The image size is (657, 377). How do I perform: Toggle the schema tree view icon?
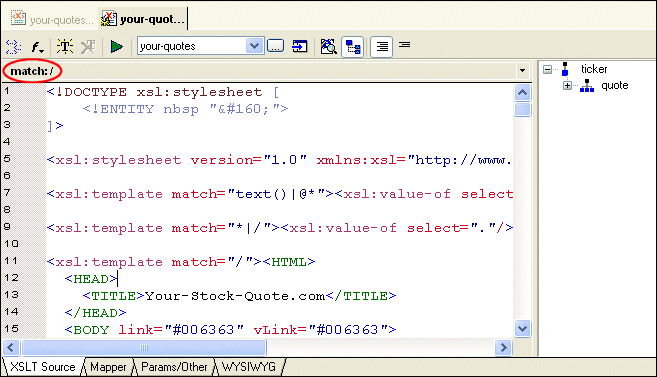click(352, 47)
